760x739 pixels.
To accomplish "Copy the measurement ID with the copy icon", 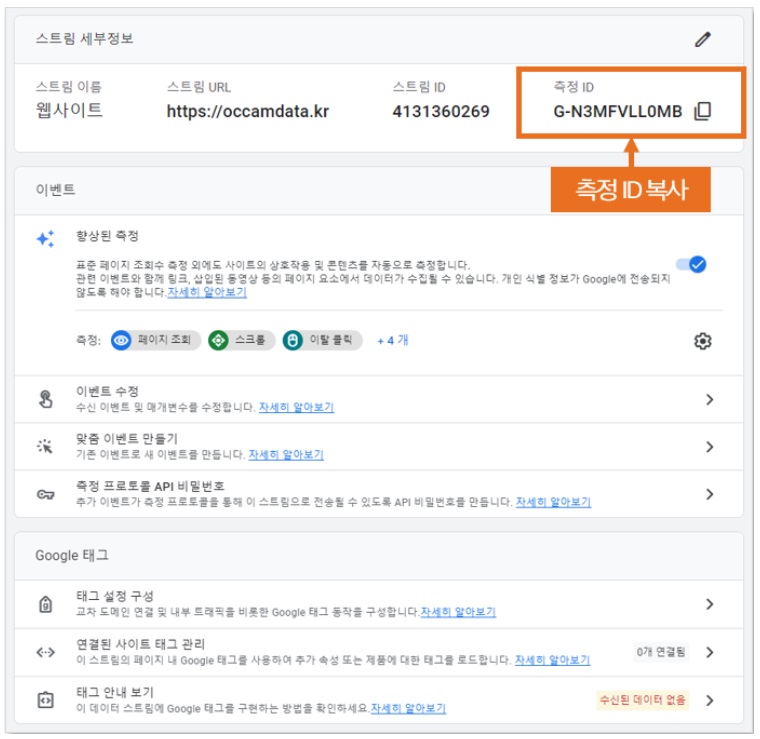I will click(702, 111).
